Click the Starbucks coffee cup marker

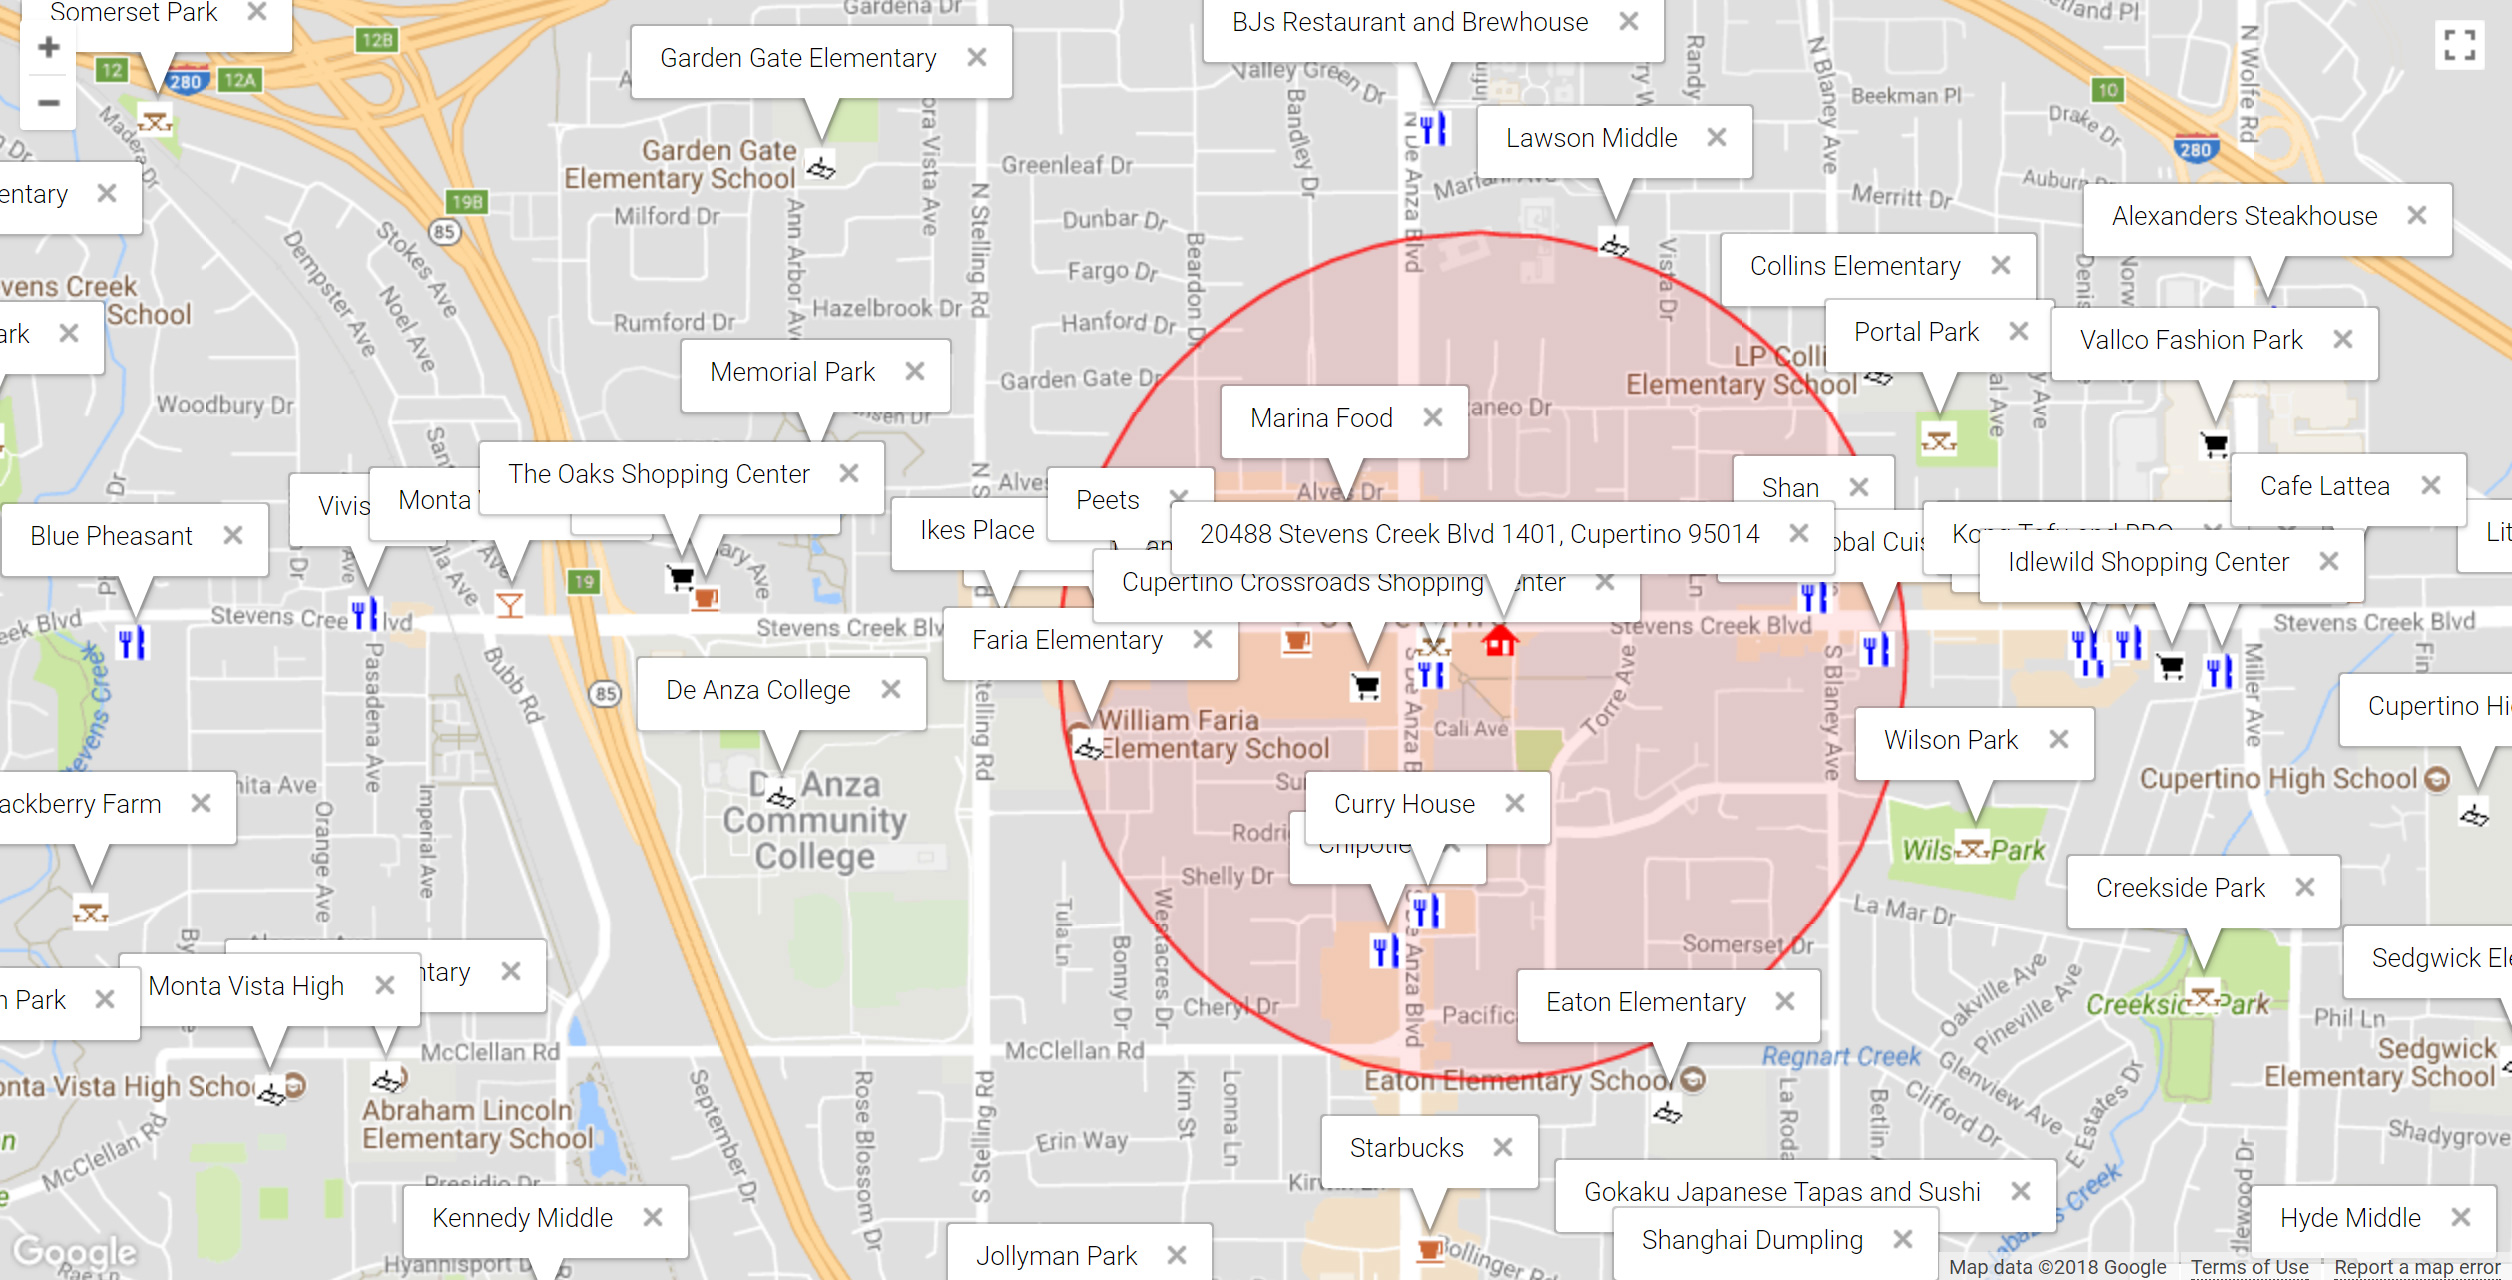pyautogui.click(x=1430, y=1250)
